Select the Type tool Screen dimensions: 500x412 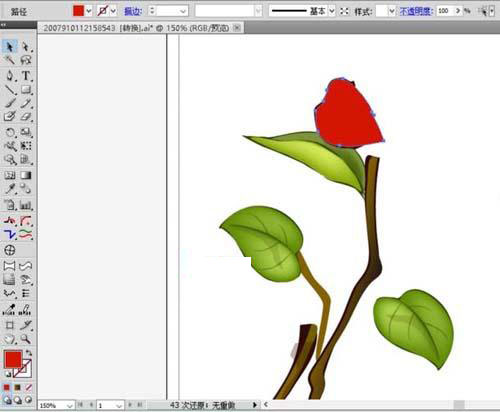click(x=26, y=76)
